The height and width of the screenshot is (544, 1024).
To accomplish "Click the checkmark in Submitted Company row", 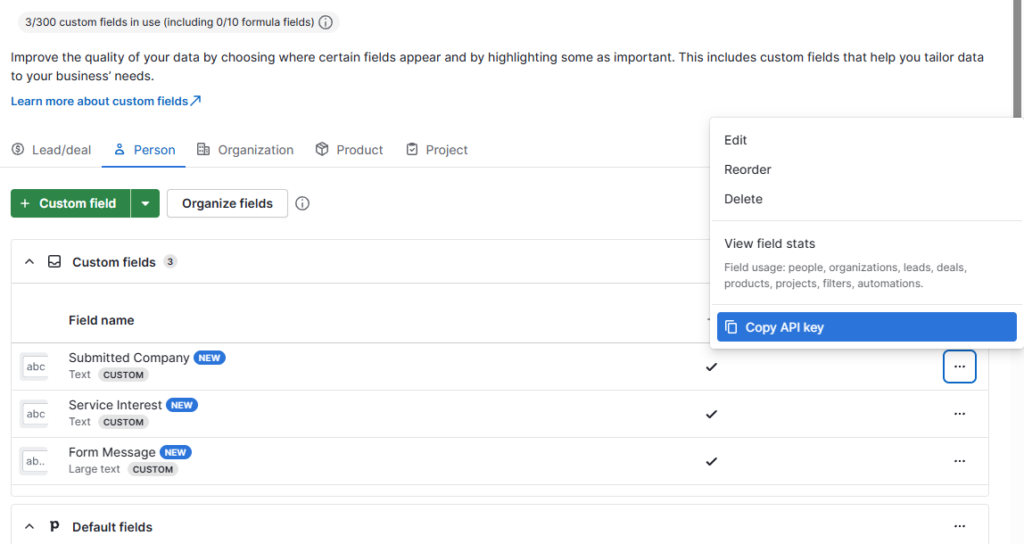I will pos(711,367).
